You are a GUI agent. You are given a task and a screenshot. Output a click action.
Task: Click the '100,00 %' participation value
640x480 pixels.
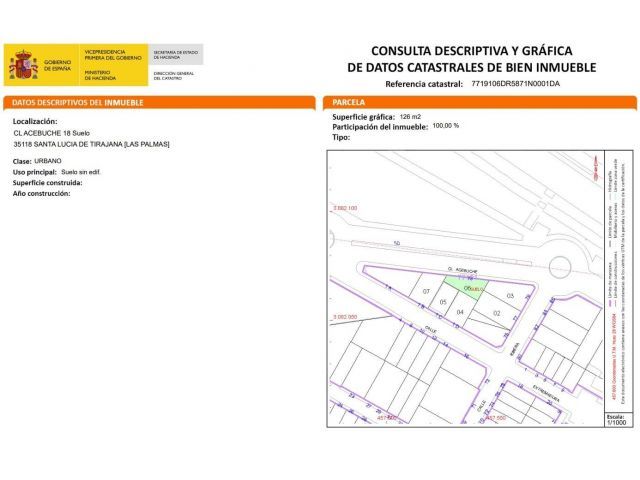[446, 126]
